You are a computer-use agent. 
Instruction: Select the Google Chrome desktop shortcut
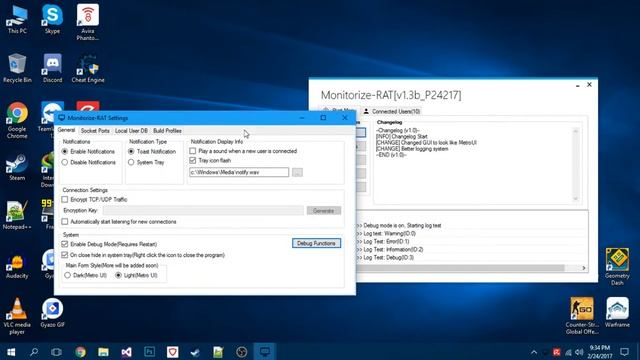coord(17,120)
